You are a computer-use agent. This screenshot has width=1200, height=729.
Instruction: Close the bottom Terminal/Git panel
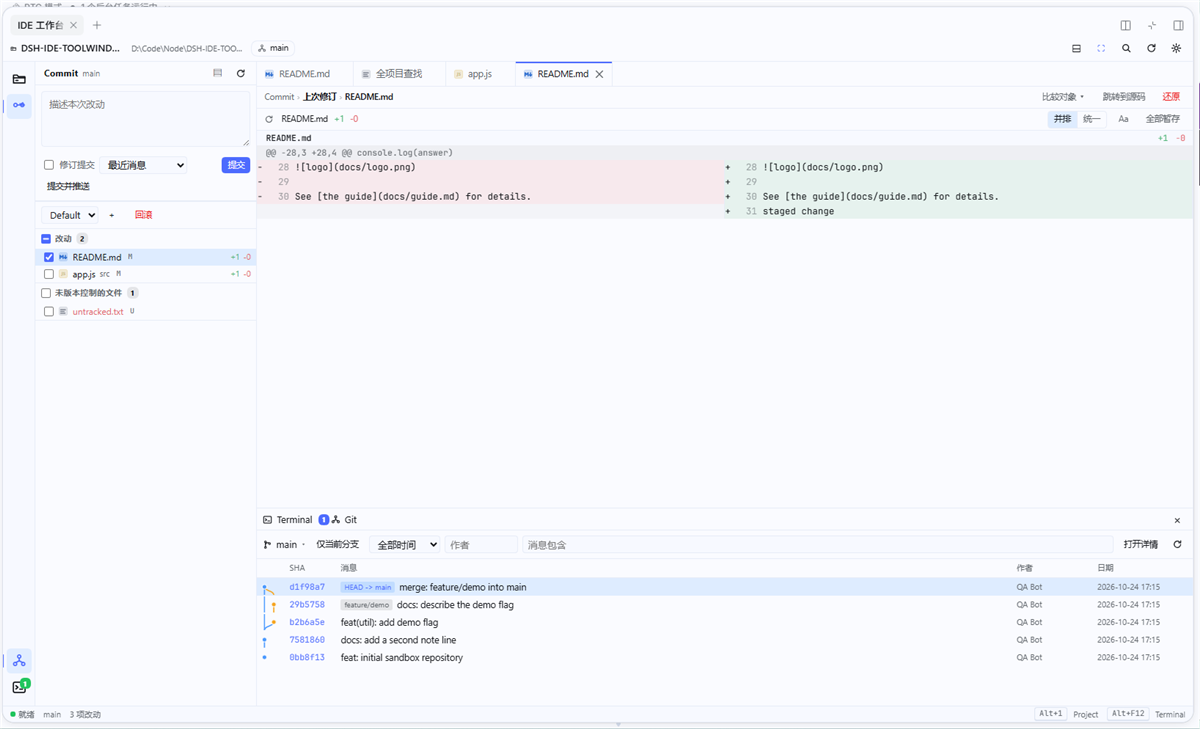pyautogui.click(x=1177, y=520)
